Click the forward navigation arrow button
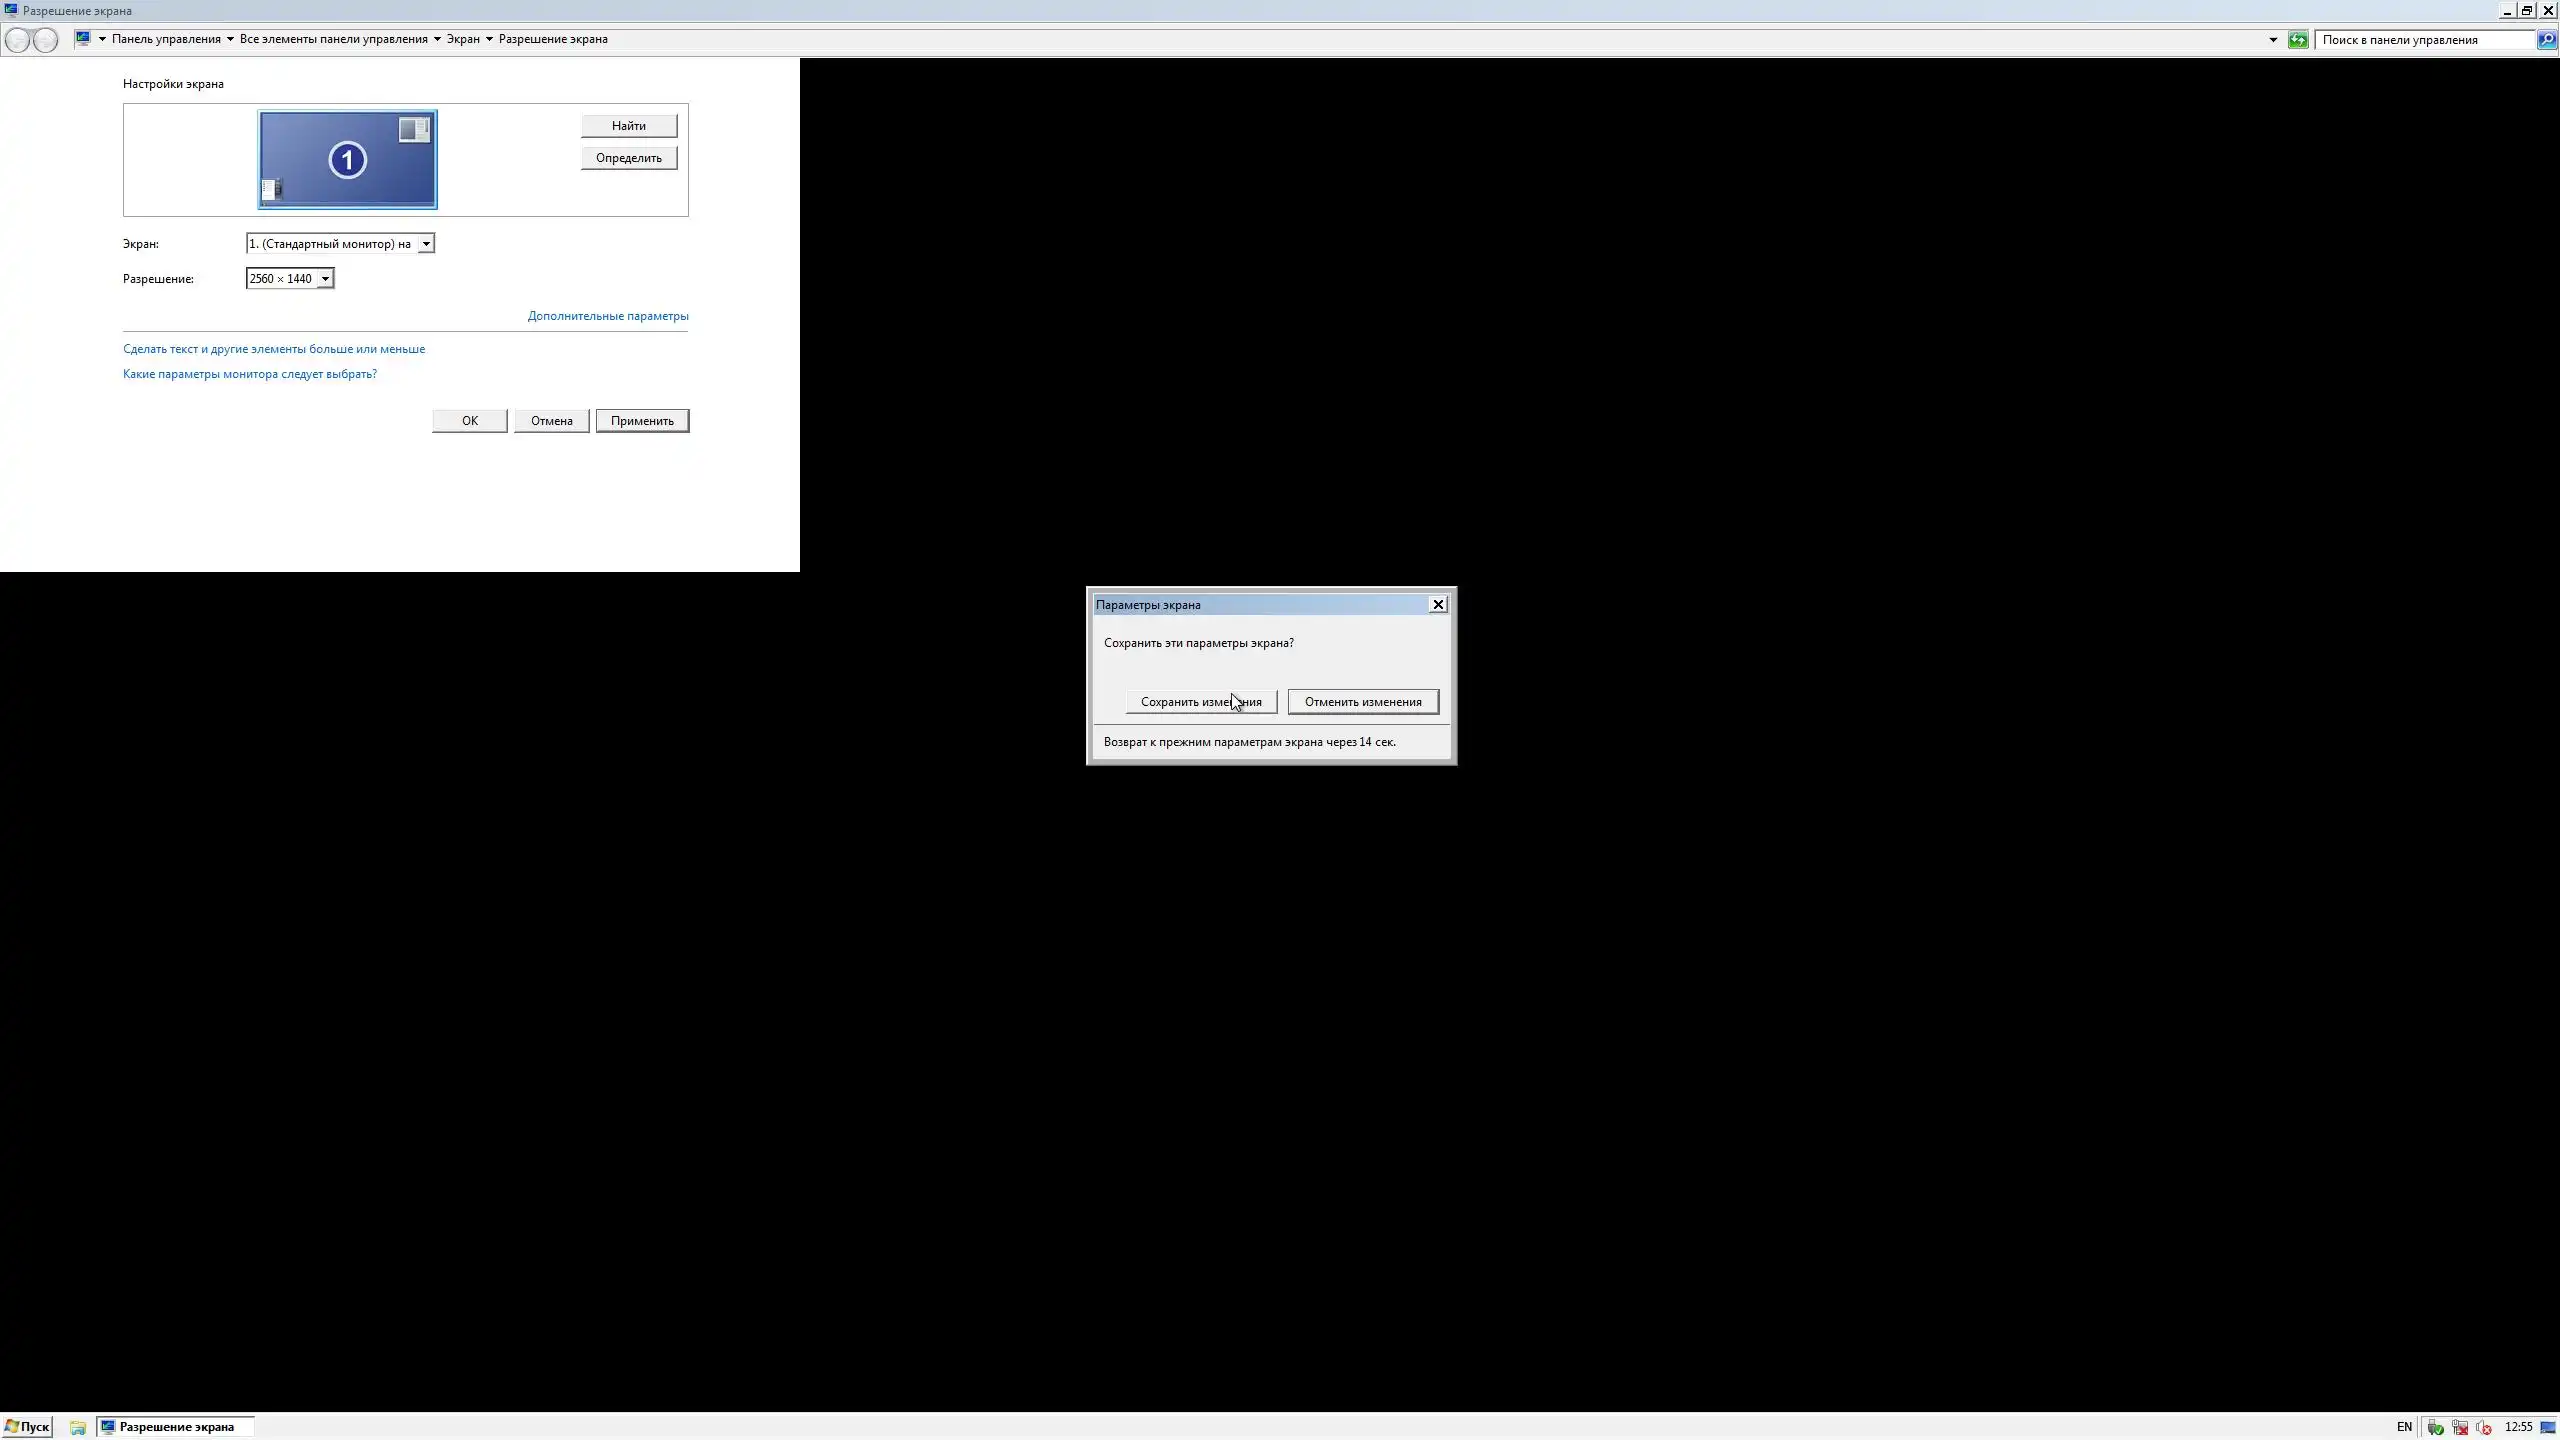 45,40
